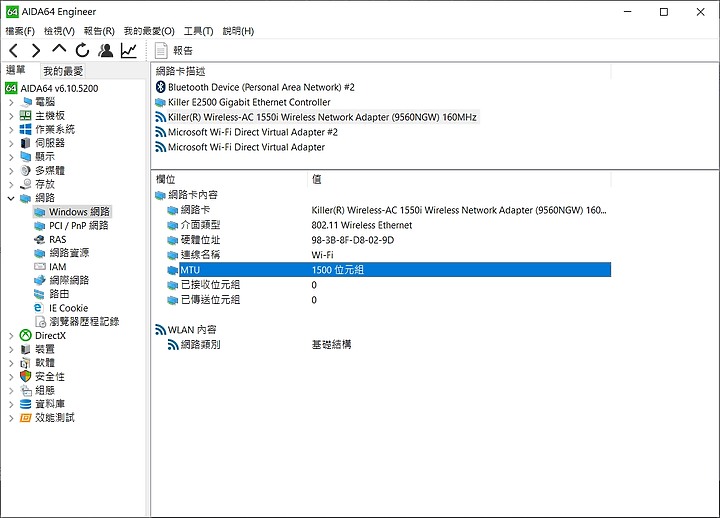Screen dimensions: 720x518
Task: Collapse the 網路 tree node
Action: pyautogui.click(x=11, y=198)
